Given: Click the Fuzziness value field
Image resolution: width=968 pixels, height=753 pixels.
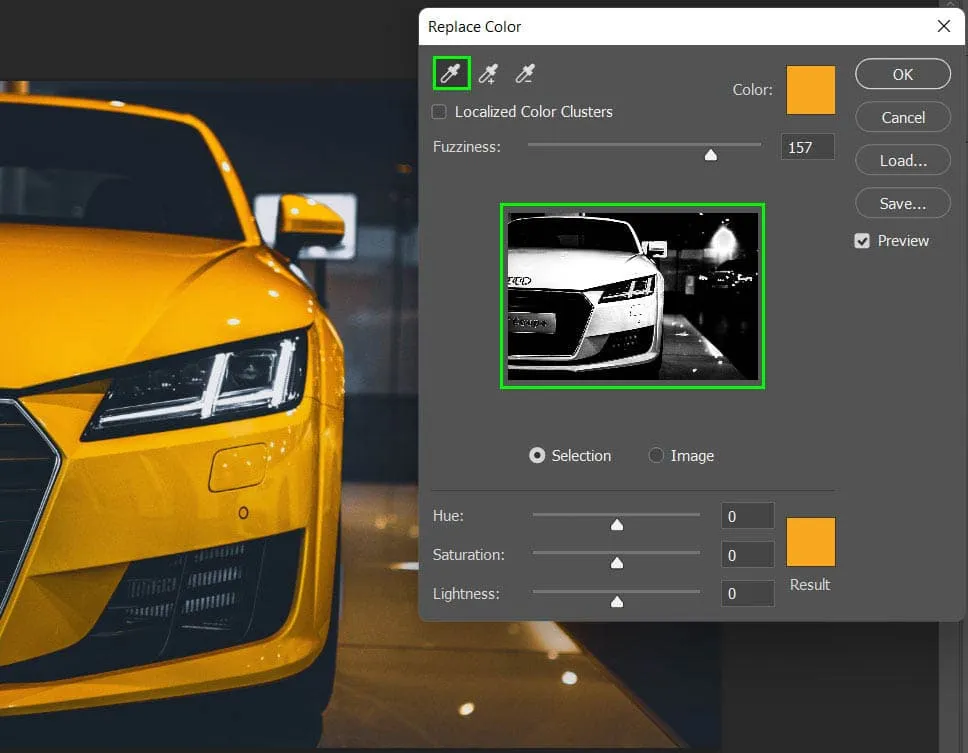Looking at the screenshot, I should 807,148.
